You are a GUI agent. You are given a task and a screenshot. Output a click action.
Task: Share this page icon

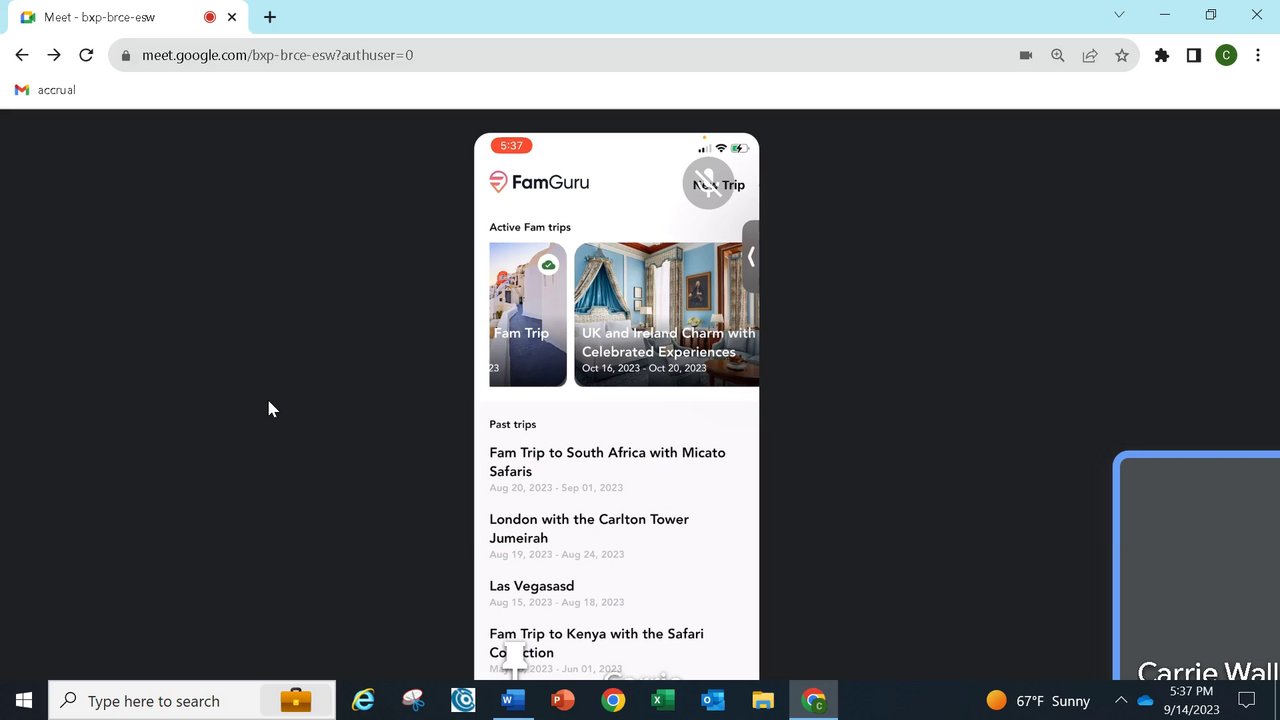1090,56
